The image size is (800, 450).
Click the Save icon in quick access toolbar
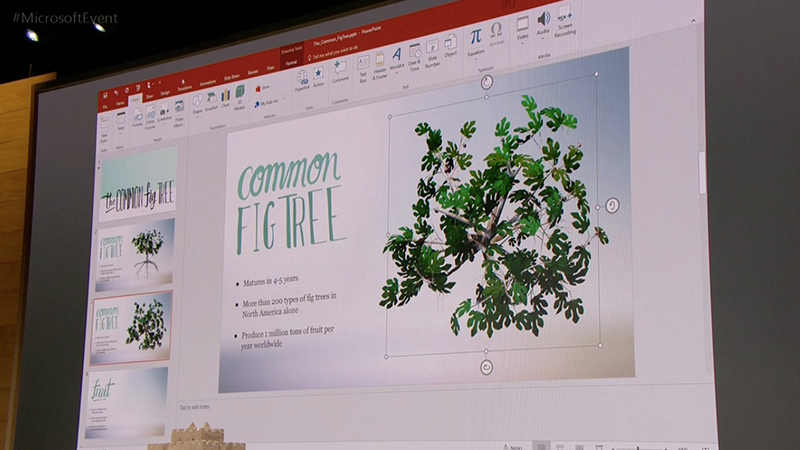tap(105, 95)
